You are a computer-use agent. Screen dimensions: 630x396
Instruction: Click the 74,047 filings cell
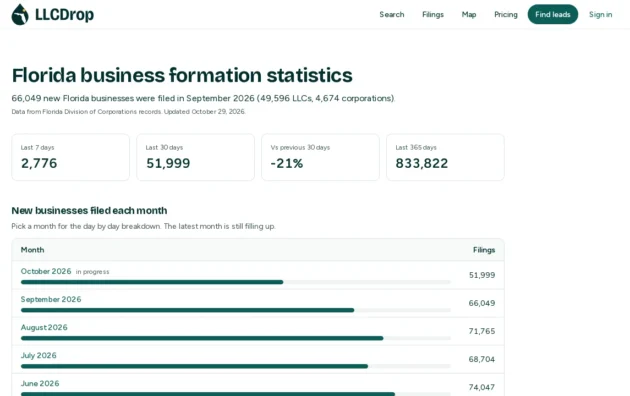(x=482, y=388)
